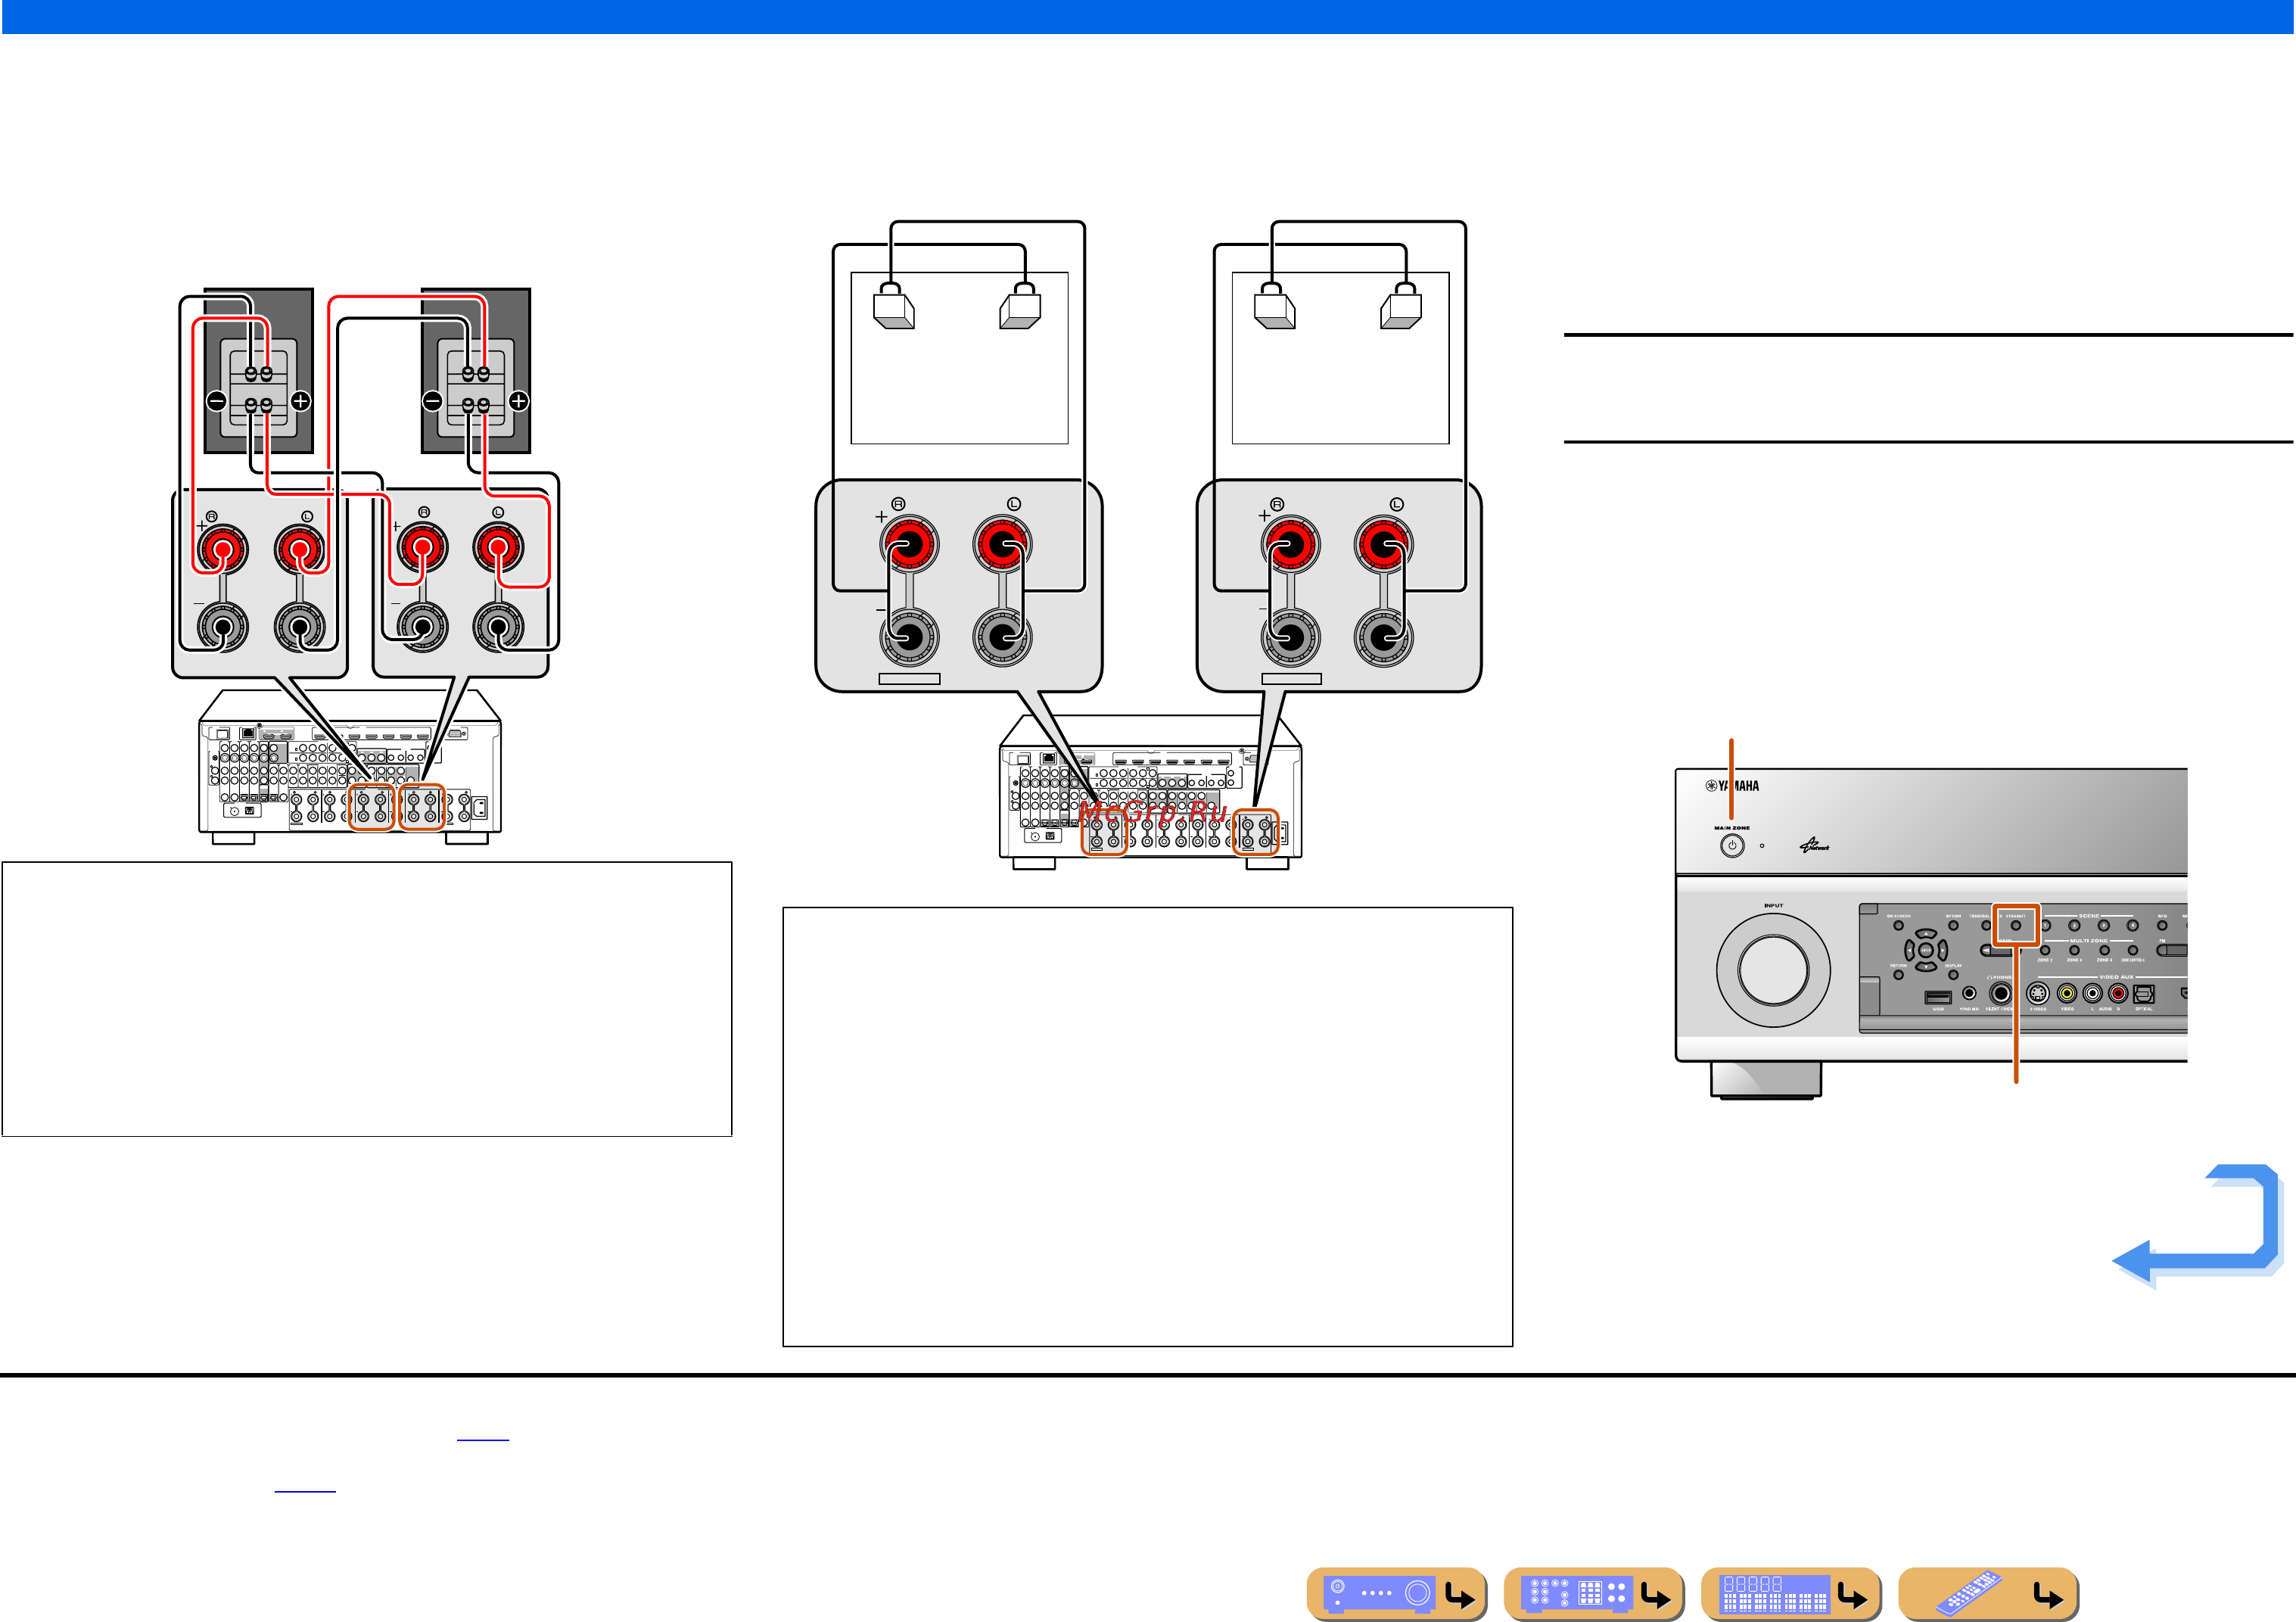Select SCENE button 3
The image size is (2296, 1622).
(x=2104, y=925)
